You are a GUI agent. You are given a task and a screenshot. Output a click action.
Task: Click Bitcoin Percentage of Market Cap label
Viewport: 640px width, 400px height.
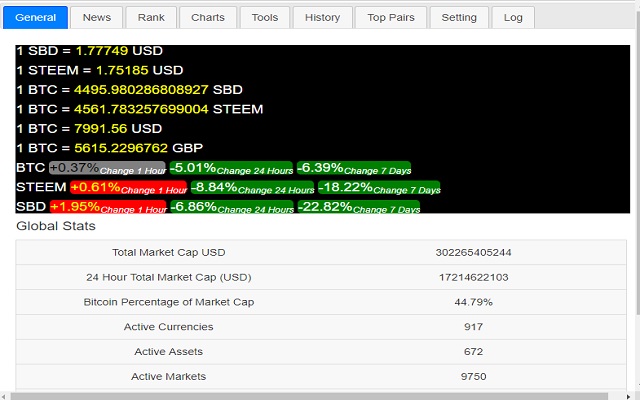169,302
